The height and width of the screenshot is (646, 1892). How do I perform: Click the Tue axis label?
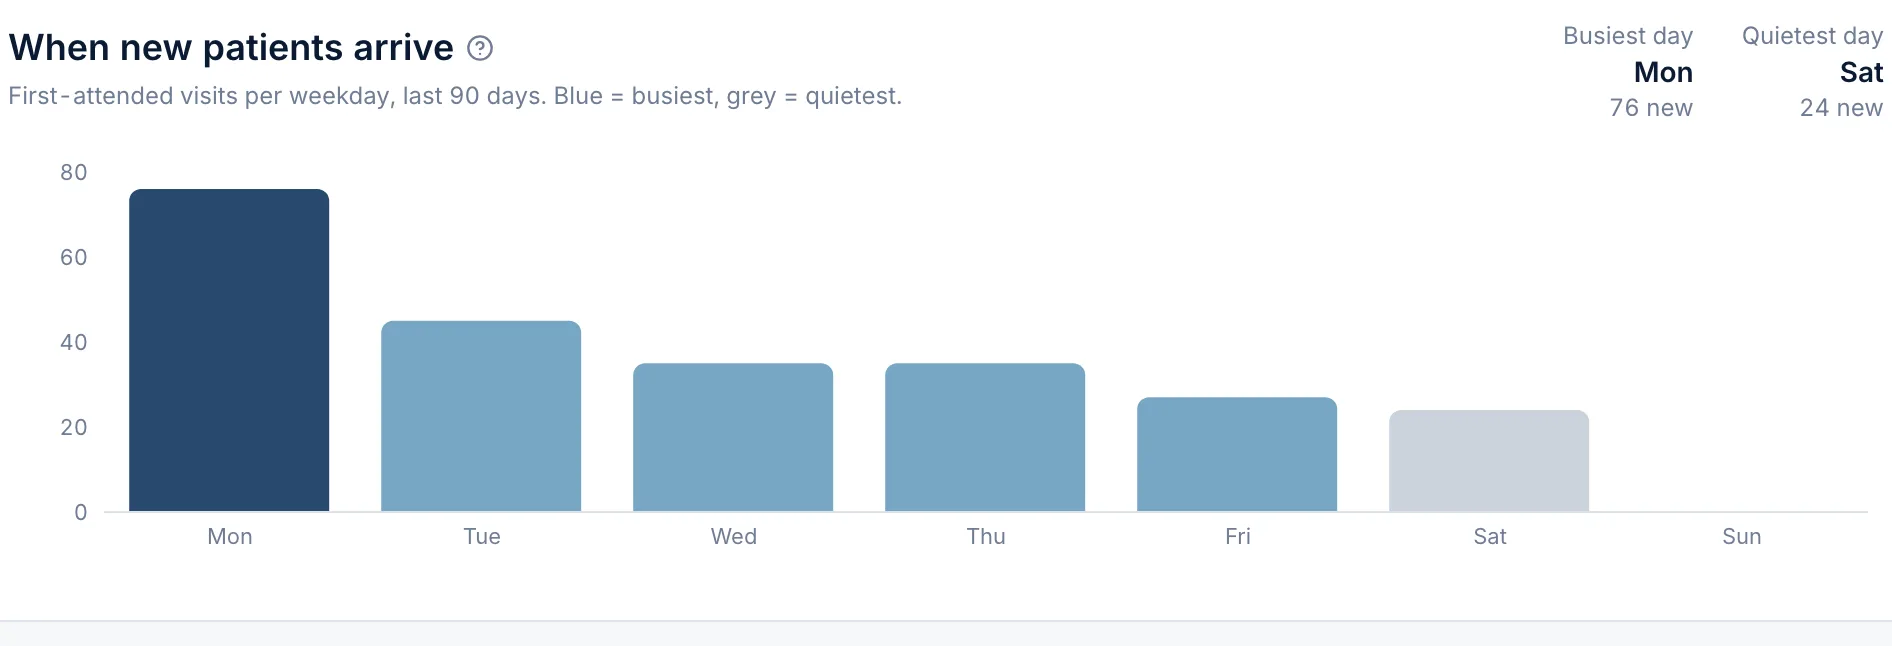482,537
